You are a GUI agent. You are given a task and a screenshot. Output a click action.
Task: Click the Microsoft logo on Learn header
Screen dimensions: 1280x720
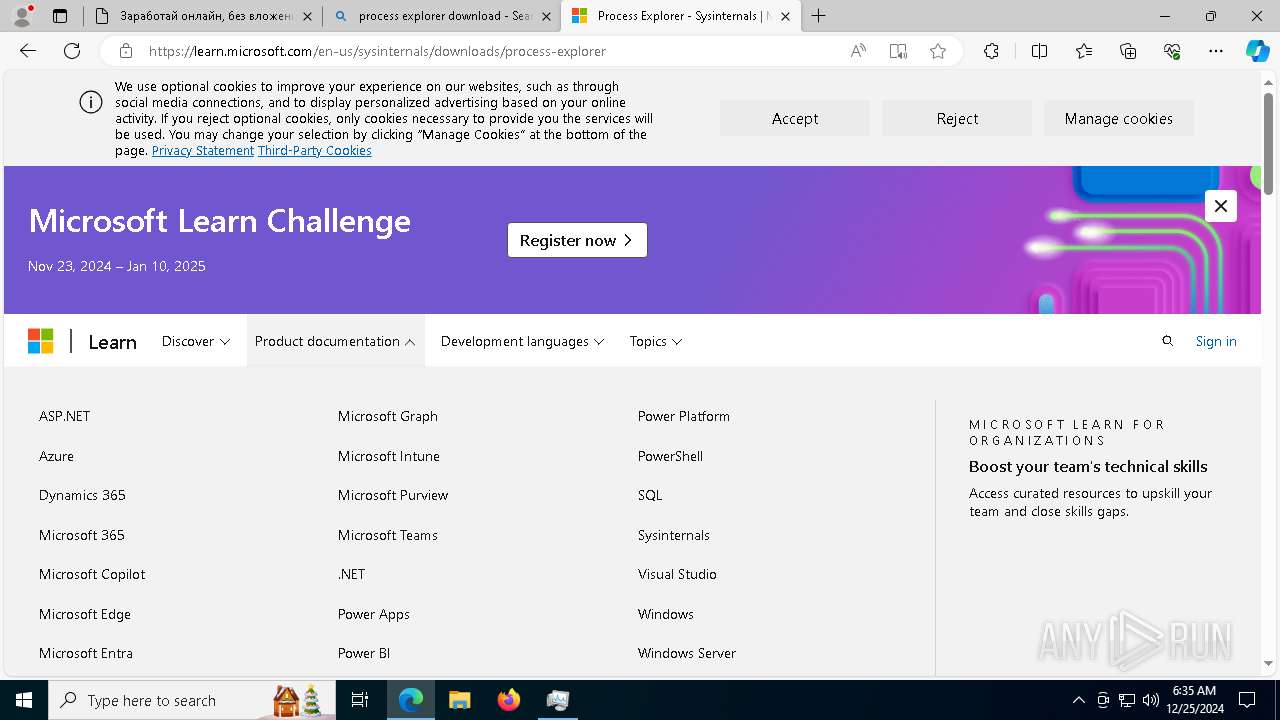tap(41, 341)
